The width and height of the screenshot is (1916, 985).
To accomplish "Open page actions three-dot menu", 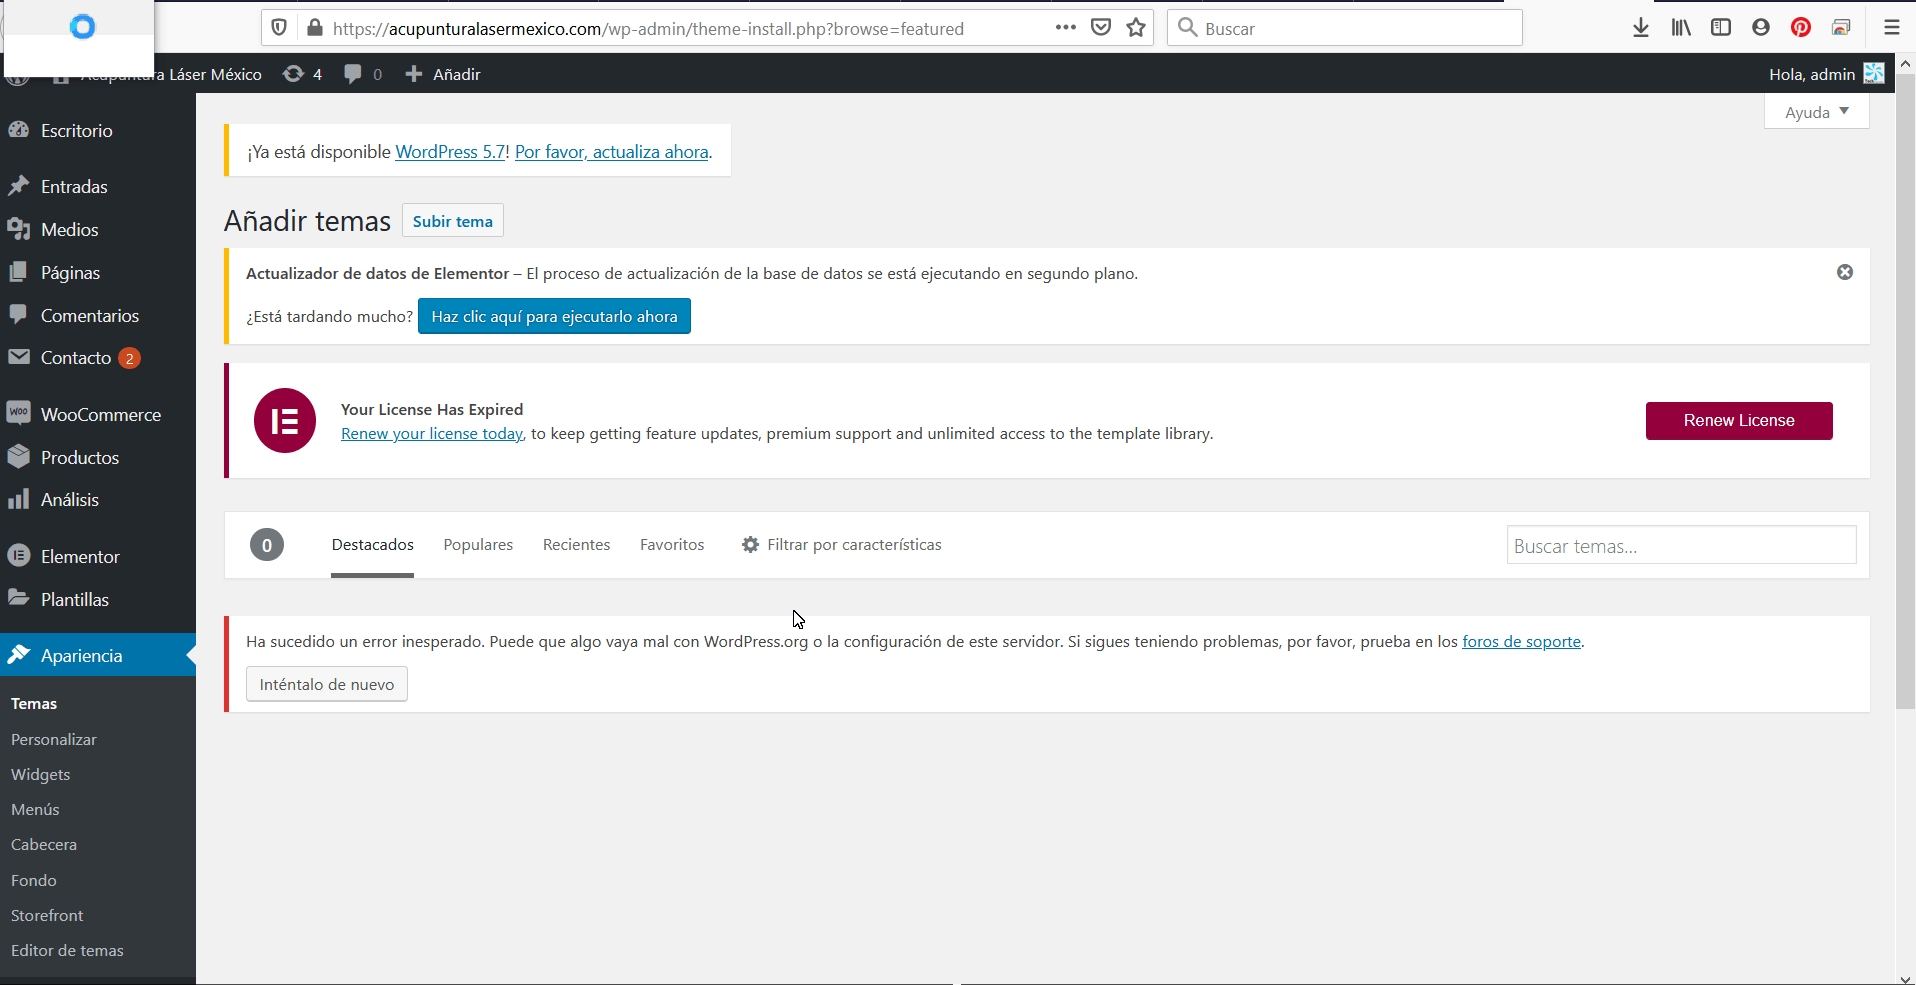I will (x=1066, y=28).
